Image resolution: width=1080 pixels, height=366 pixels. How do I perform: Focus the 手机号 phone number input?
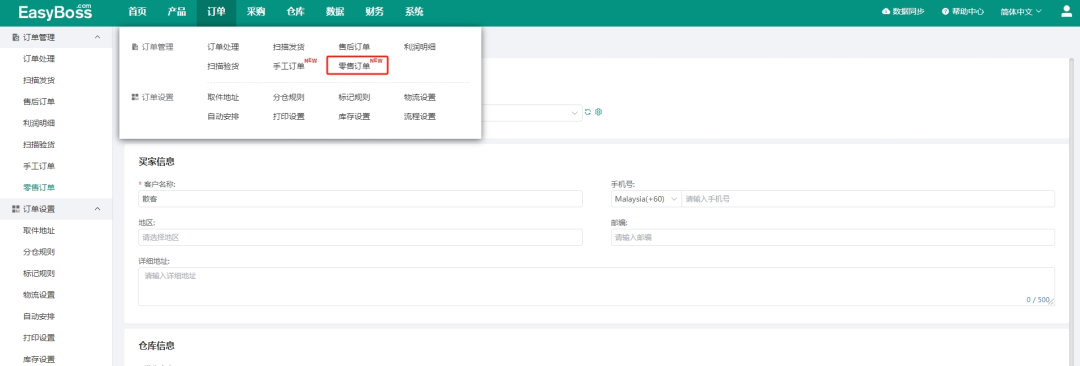[868, 199]
